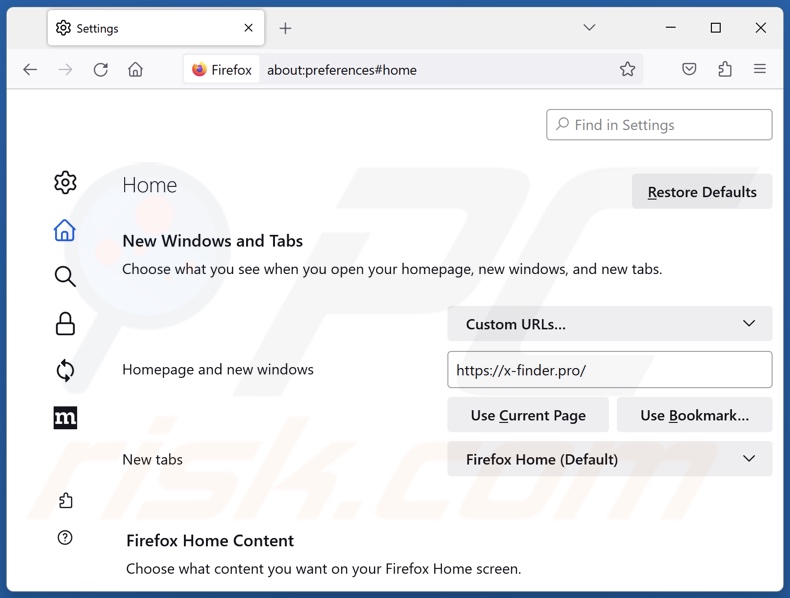Open the General settings gear icon
The image size is (790, 598).
(x=65, y=183)
